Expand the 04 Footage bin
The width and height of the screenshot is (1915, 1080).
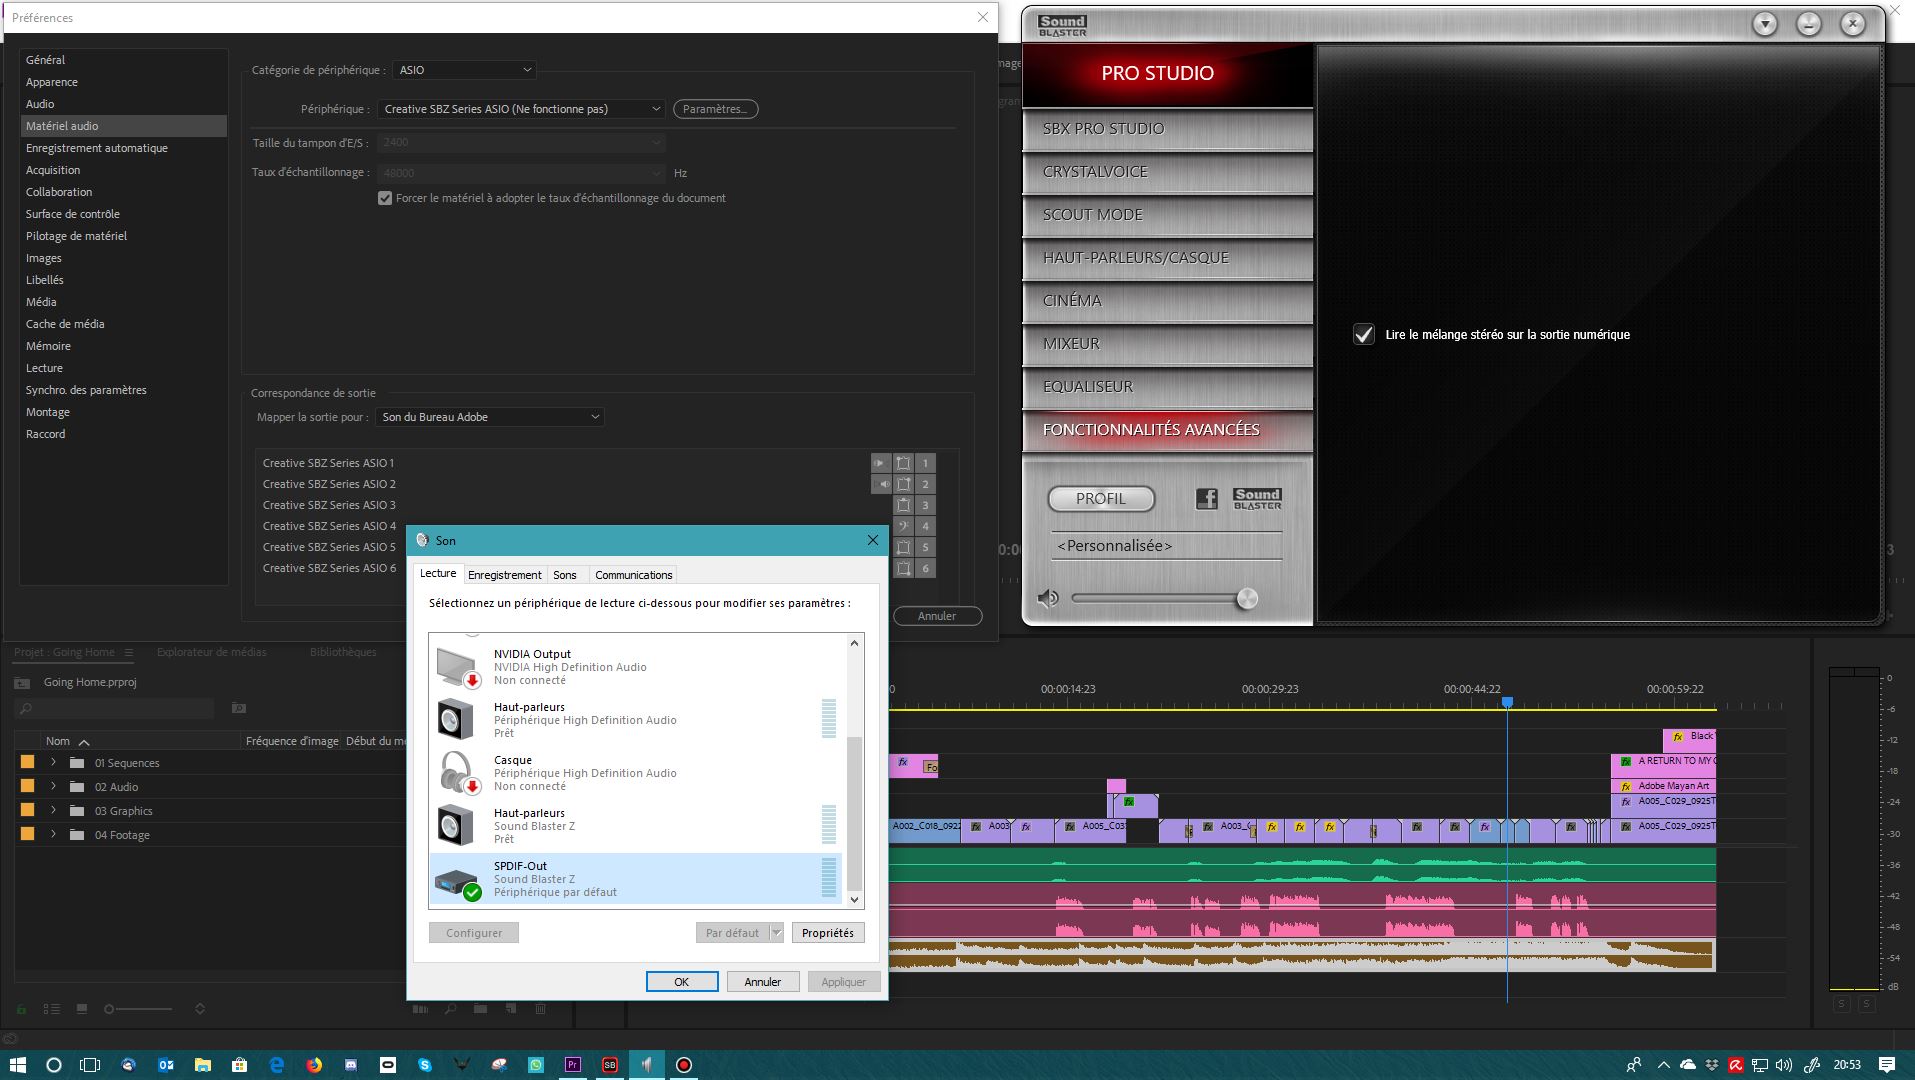tap(53, 834)
